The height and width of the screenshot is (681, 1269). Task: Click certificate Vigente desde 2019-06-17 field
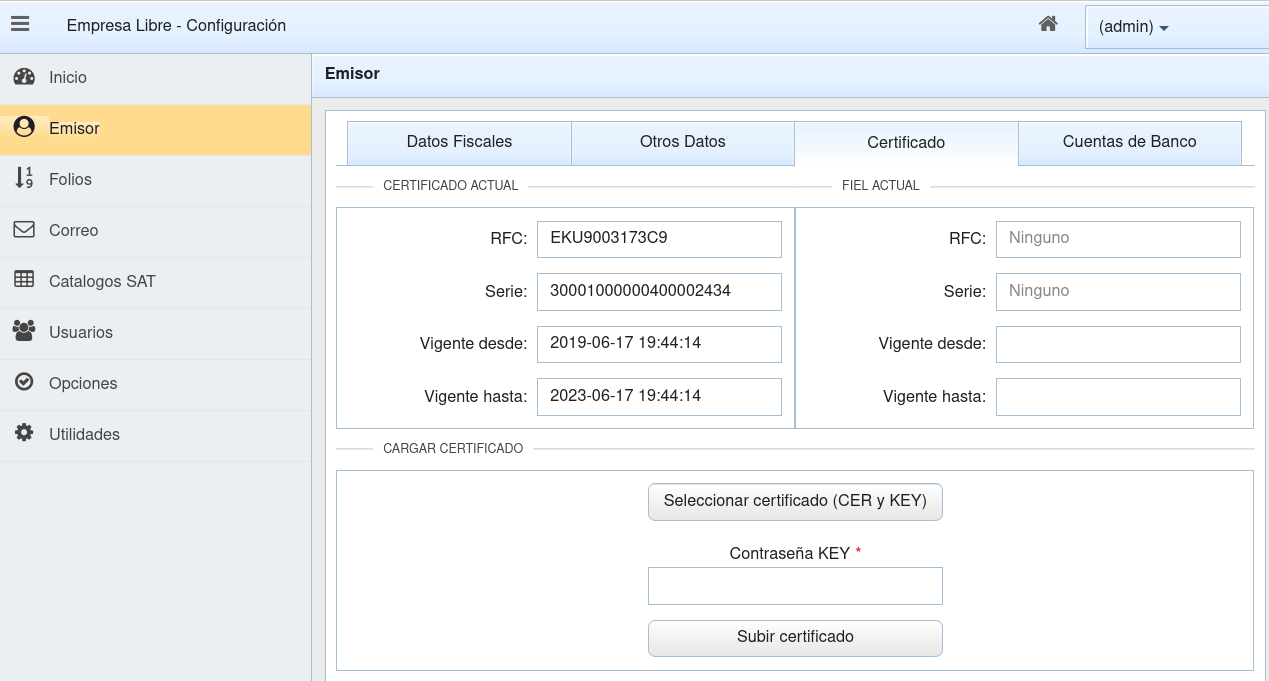point(659,344)
